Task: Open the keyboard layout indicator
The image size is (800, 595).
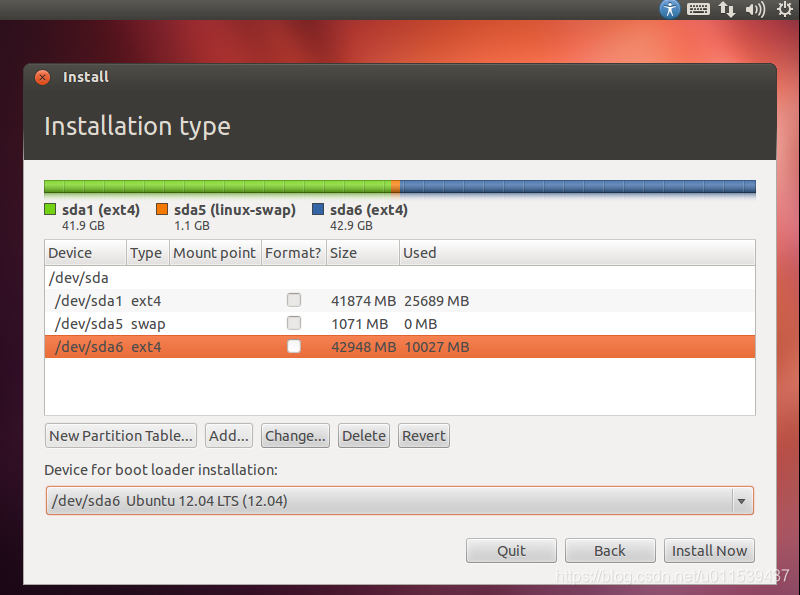Action: 698,9
